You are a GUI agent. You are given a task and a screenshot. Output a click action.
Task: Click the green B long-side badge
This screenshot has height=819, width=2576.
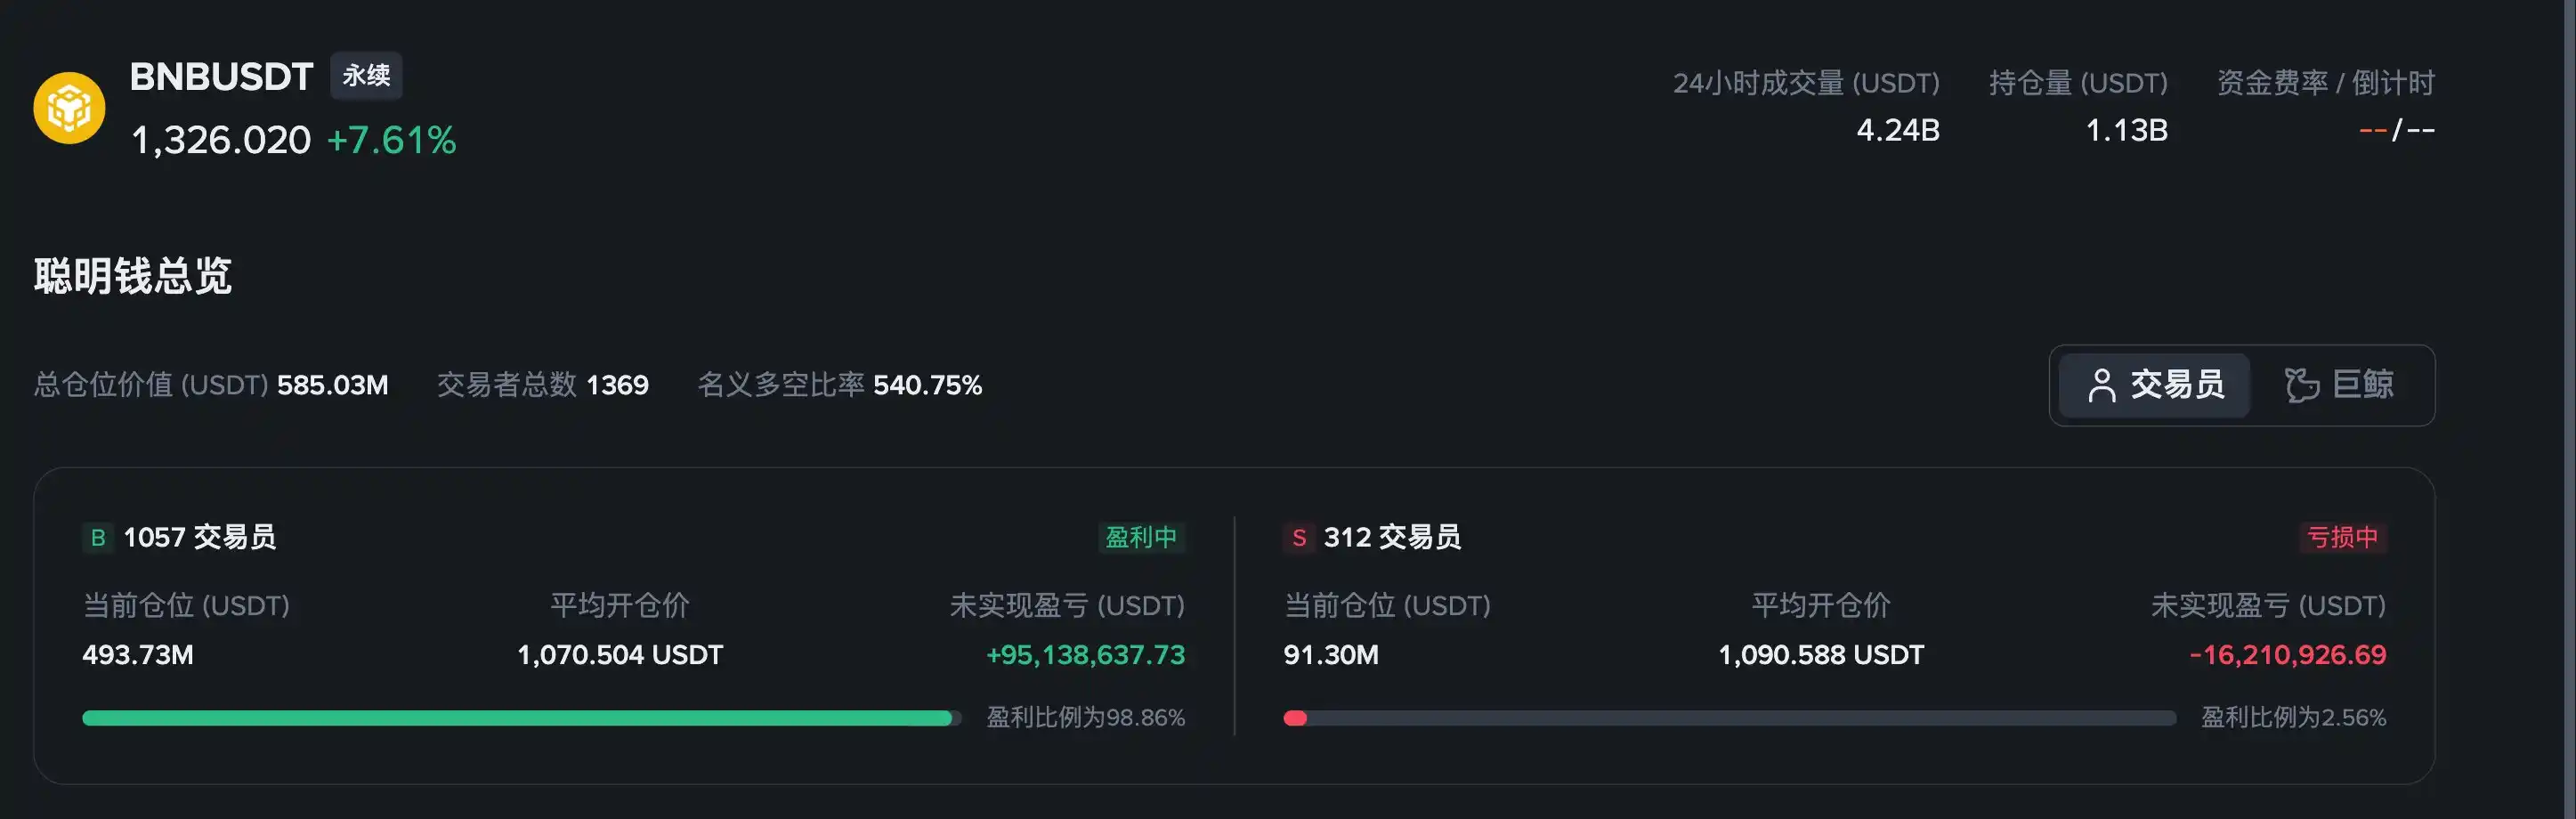tap(97, 538)
